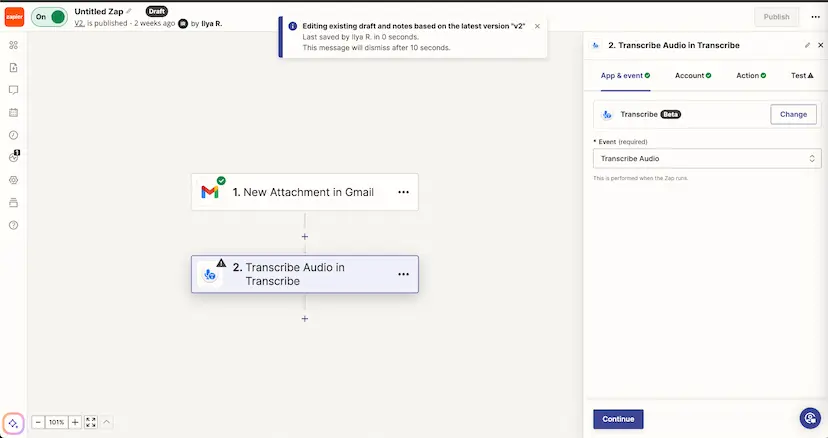This screenshot has height=438, width=828.
Task: Open step 1 Gmail three-dot menu
Action: [x=403, y=192]
